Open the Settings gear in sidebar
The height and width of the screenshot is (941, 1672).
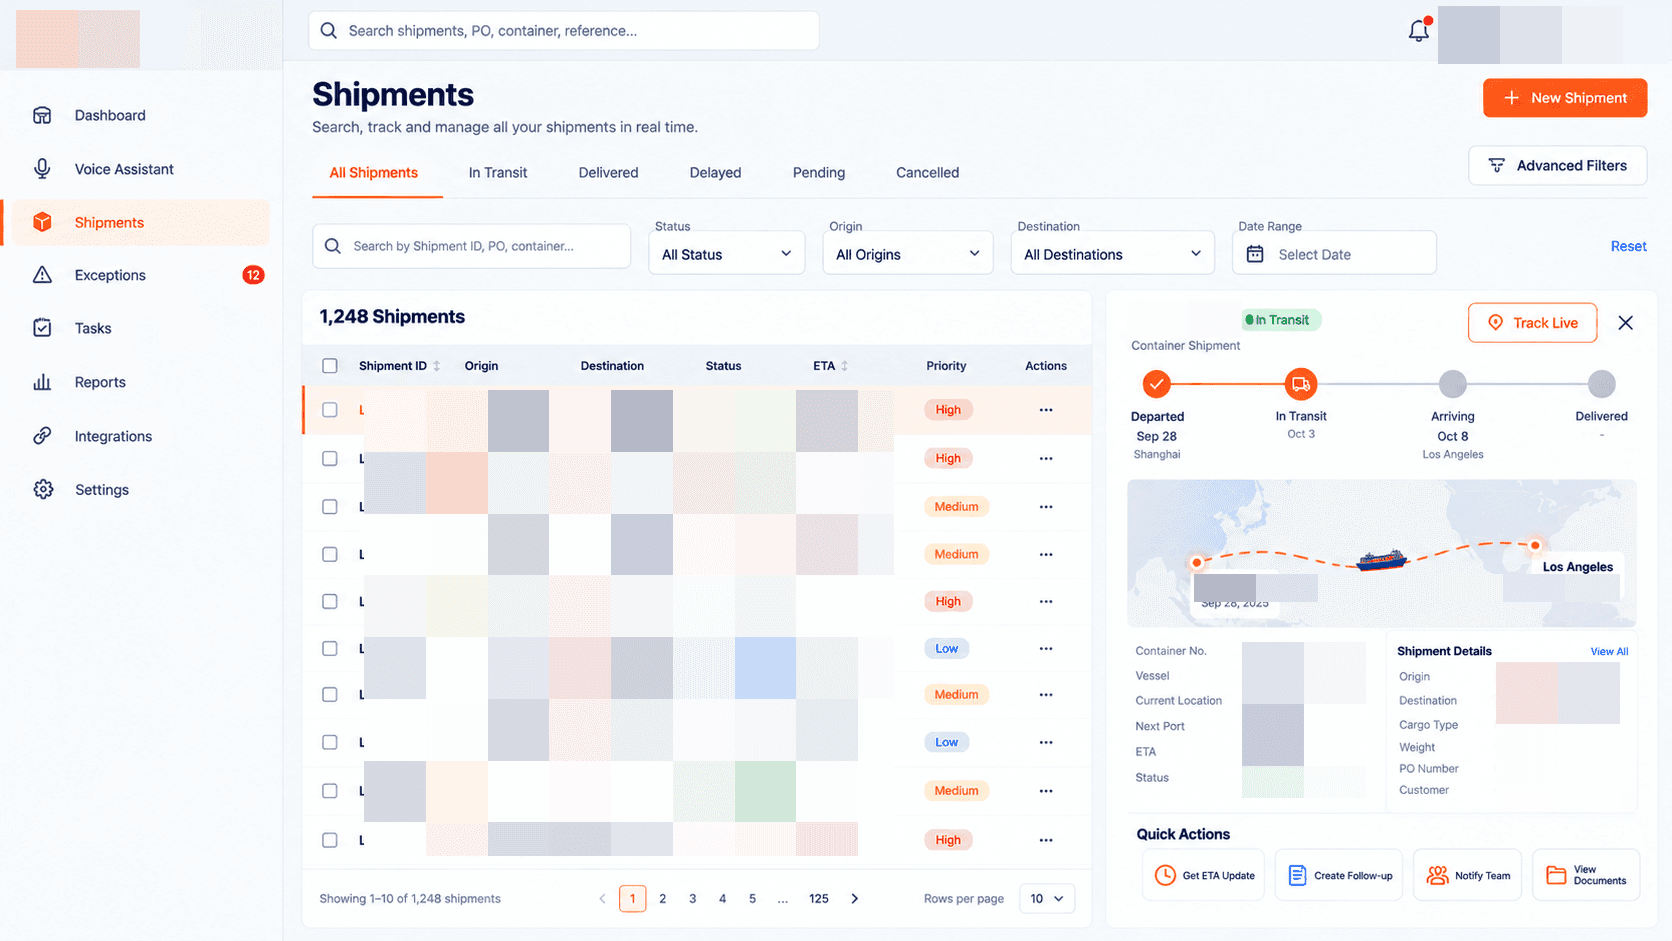pos(42,489)
